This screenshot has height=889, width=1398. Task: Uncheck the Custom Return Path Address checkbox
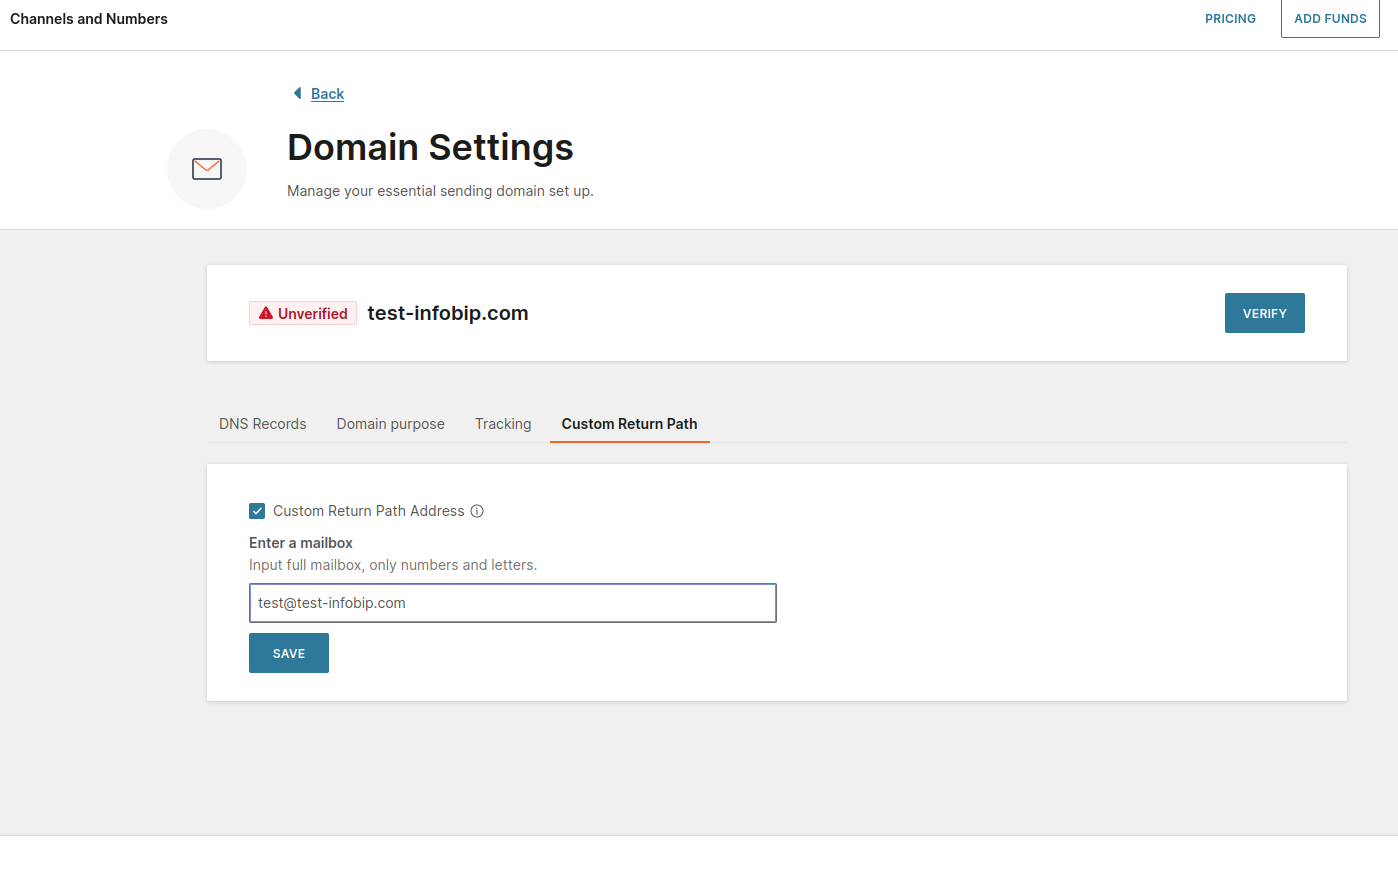pos(257,511)
